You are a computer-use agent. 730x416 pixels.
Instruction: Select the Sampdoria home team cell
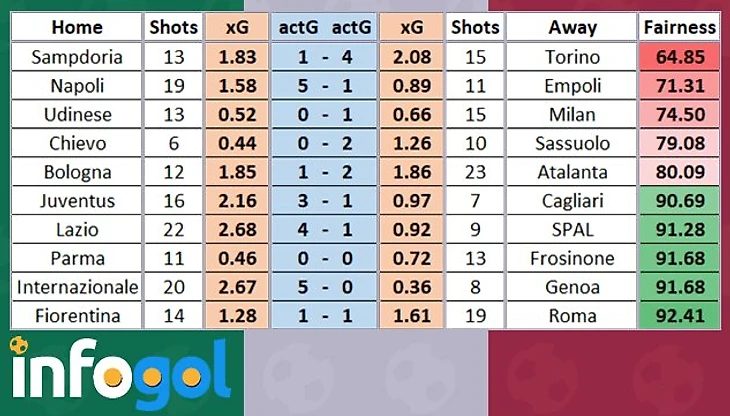tap(77, 57)
